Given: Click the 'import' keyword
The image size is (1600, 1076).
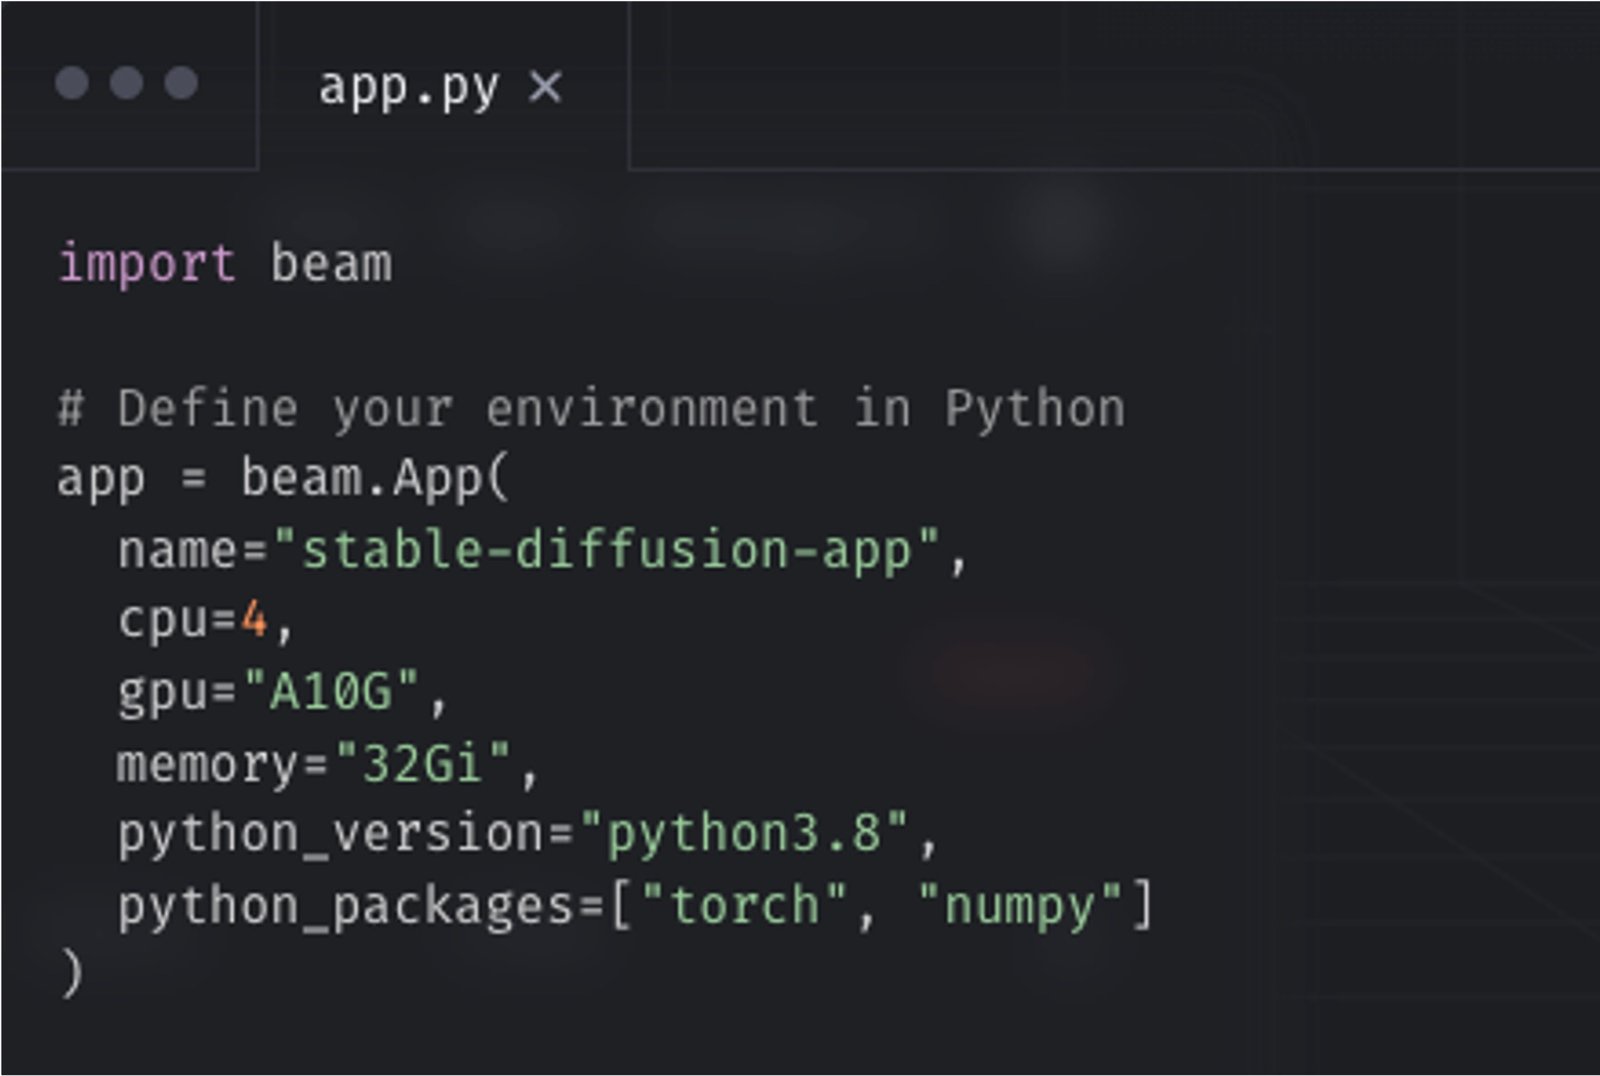Looking at the screenshot, I should click(147, 264).
